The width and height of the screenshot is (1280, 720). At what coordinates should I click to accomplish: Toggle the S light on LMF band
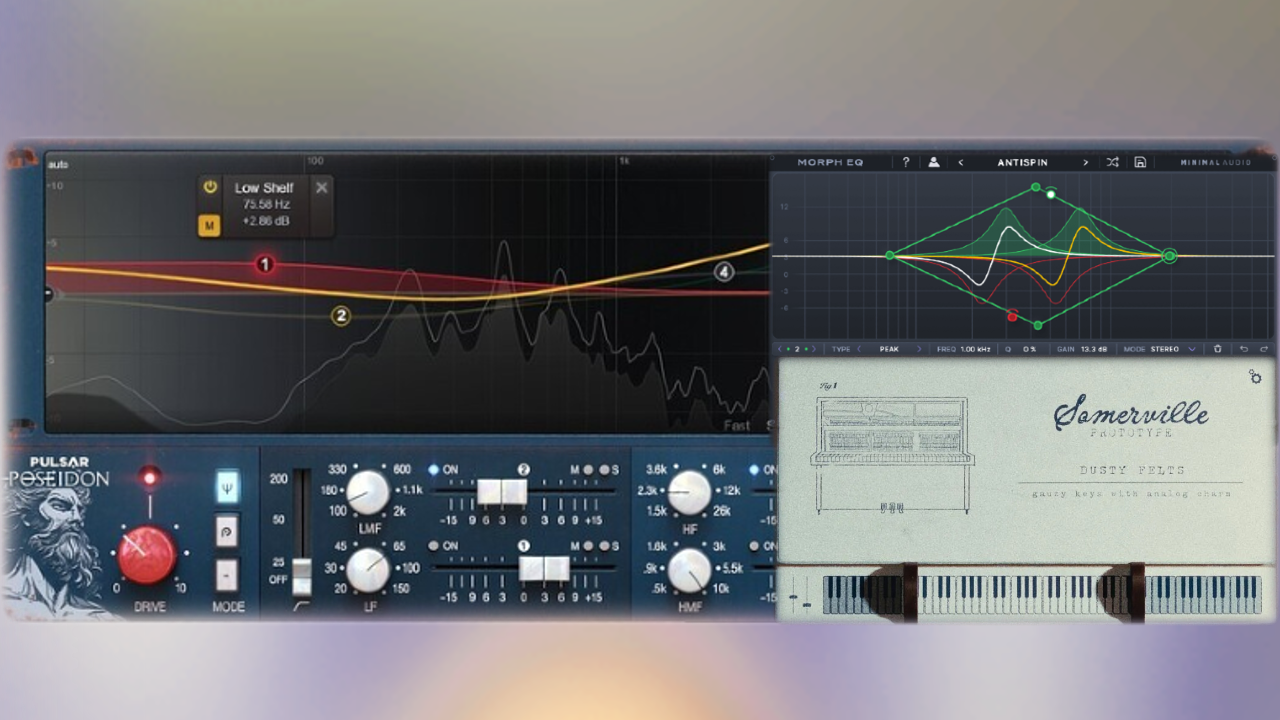coord(604,470)
